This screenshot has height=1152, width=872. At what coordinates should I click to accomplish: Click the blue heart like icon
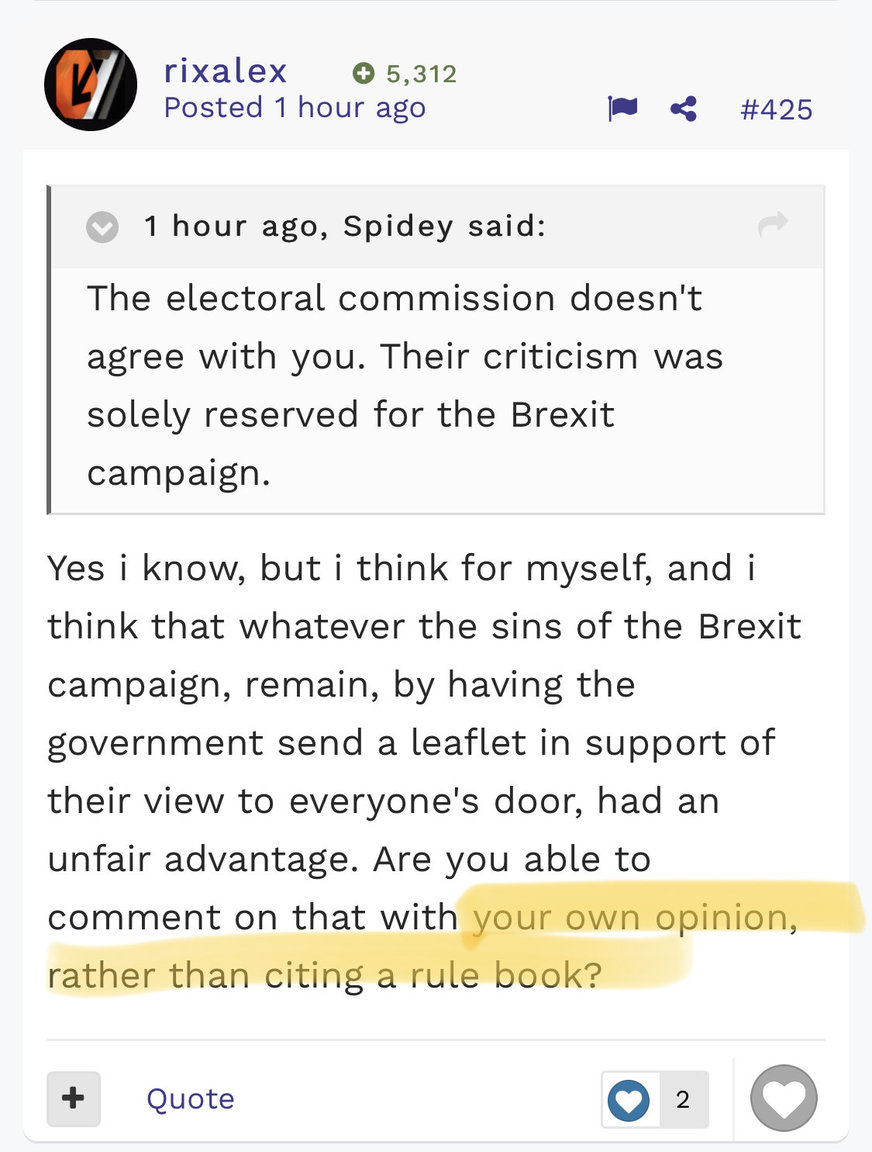629,1099
